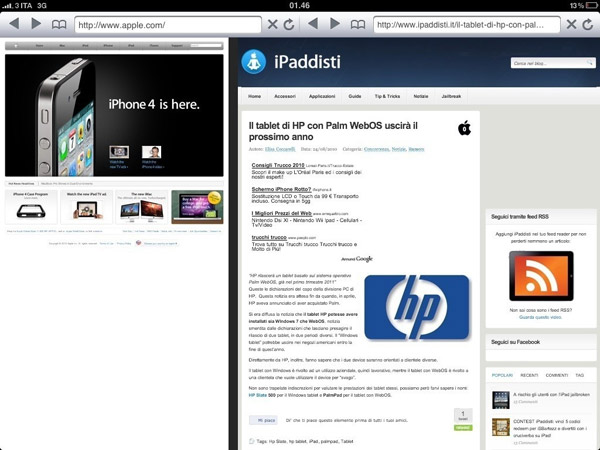This screenshot has width=600, height=450.
Task: Reload the apple.com page
Action: (289, 25)
